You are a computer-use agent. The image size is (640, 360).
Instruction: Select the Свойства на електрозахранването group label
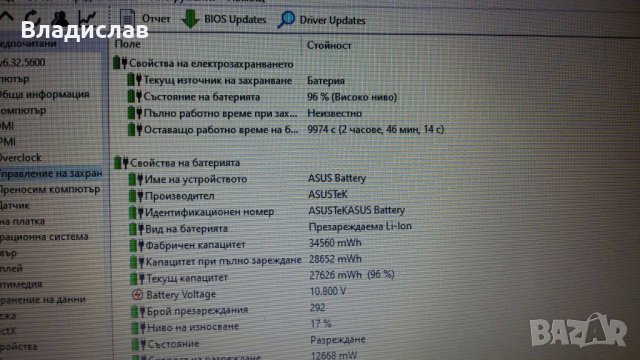pyautogui.click(x=211, y=64)
